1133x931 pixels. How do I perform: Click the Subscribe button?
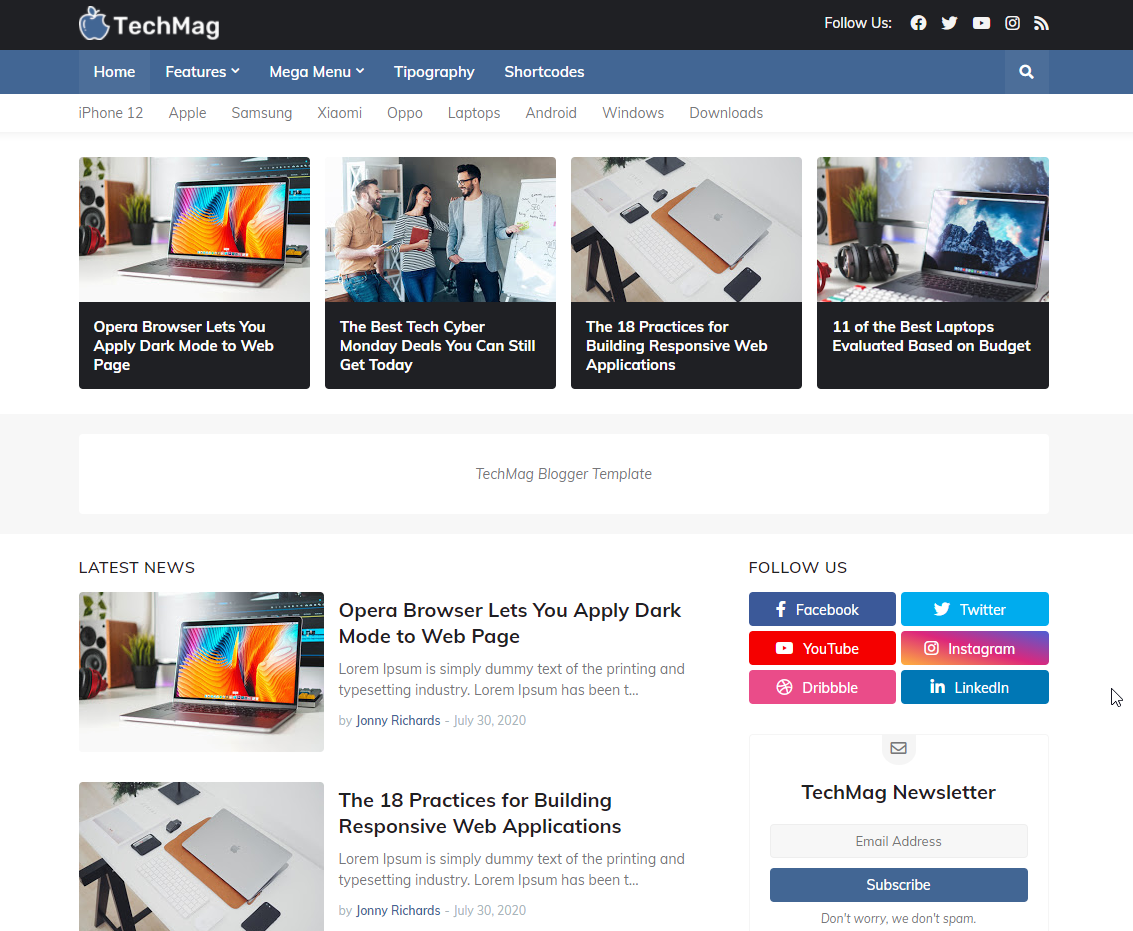(x=898, y=885)
